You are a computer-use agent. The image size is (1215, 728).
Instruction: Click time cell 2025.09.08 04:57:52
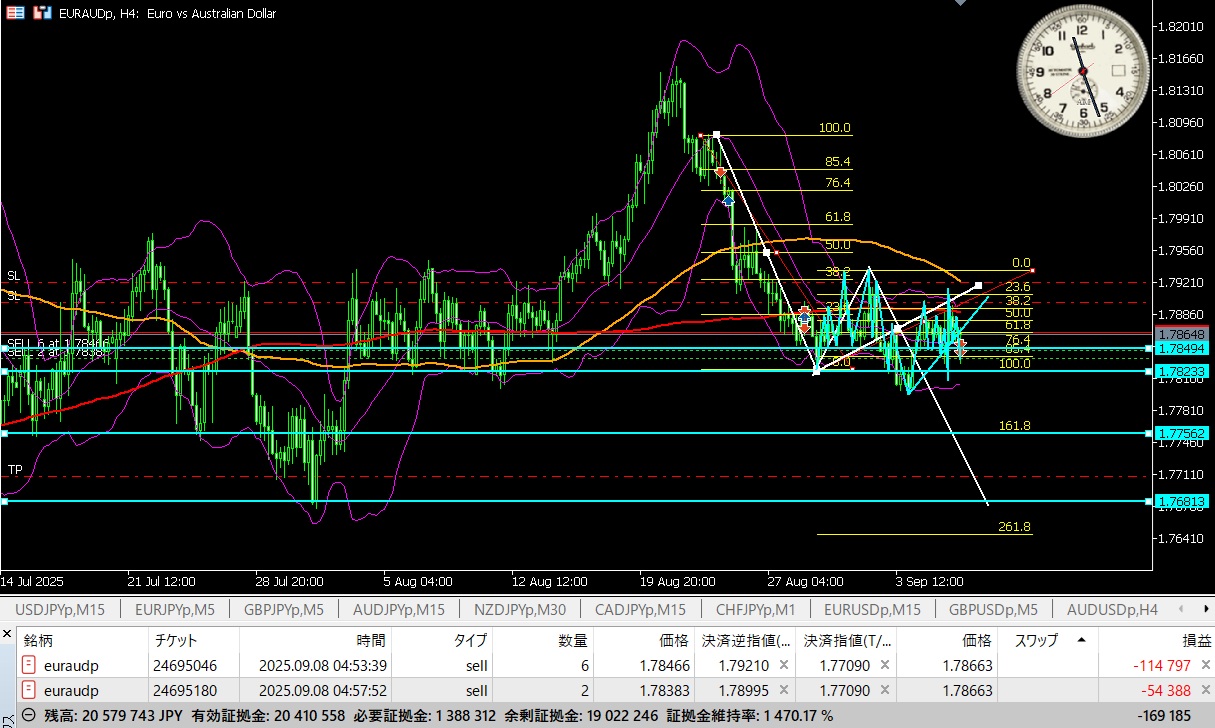pyautogui.click(x=322, y=691)
